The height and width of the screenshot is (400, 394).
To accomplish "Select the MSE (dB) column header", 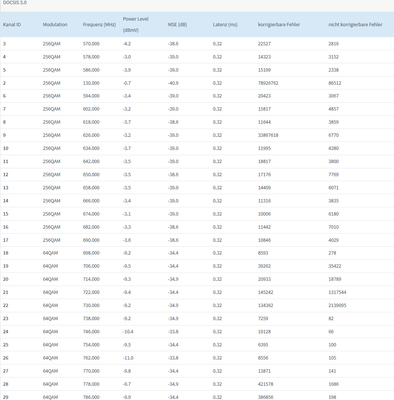I will coord(177,25).
